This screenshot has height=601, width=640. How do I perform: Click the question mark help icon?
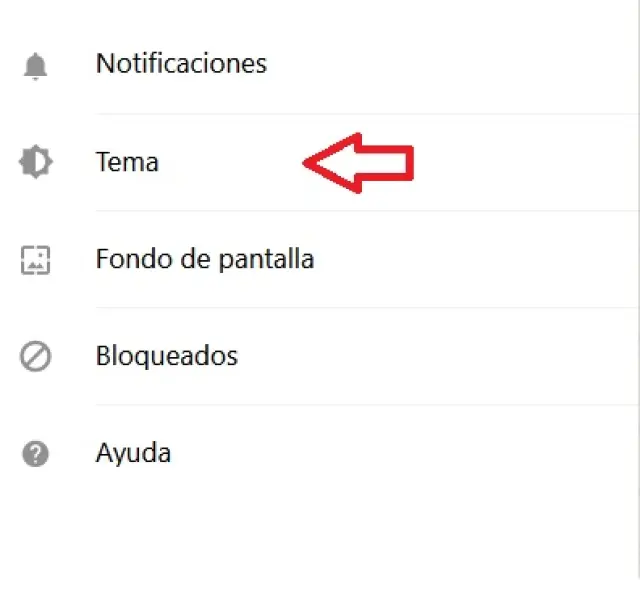point(36,454)
